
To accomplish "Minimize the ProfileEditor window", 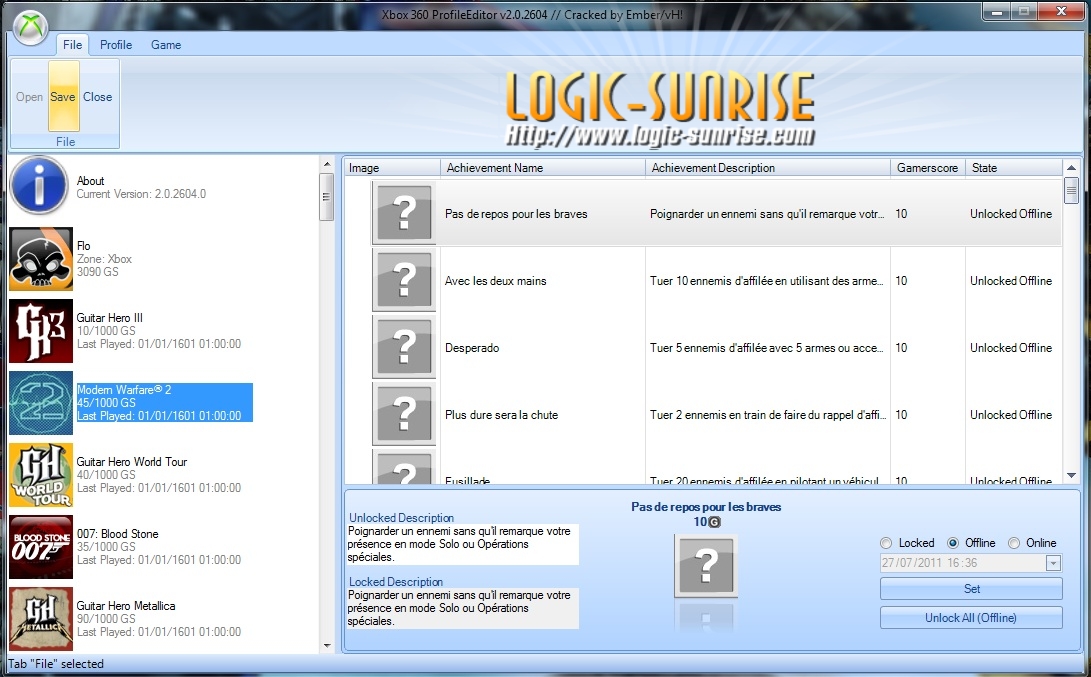I will click(x=996, y=12).
